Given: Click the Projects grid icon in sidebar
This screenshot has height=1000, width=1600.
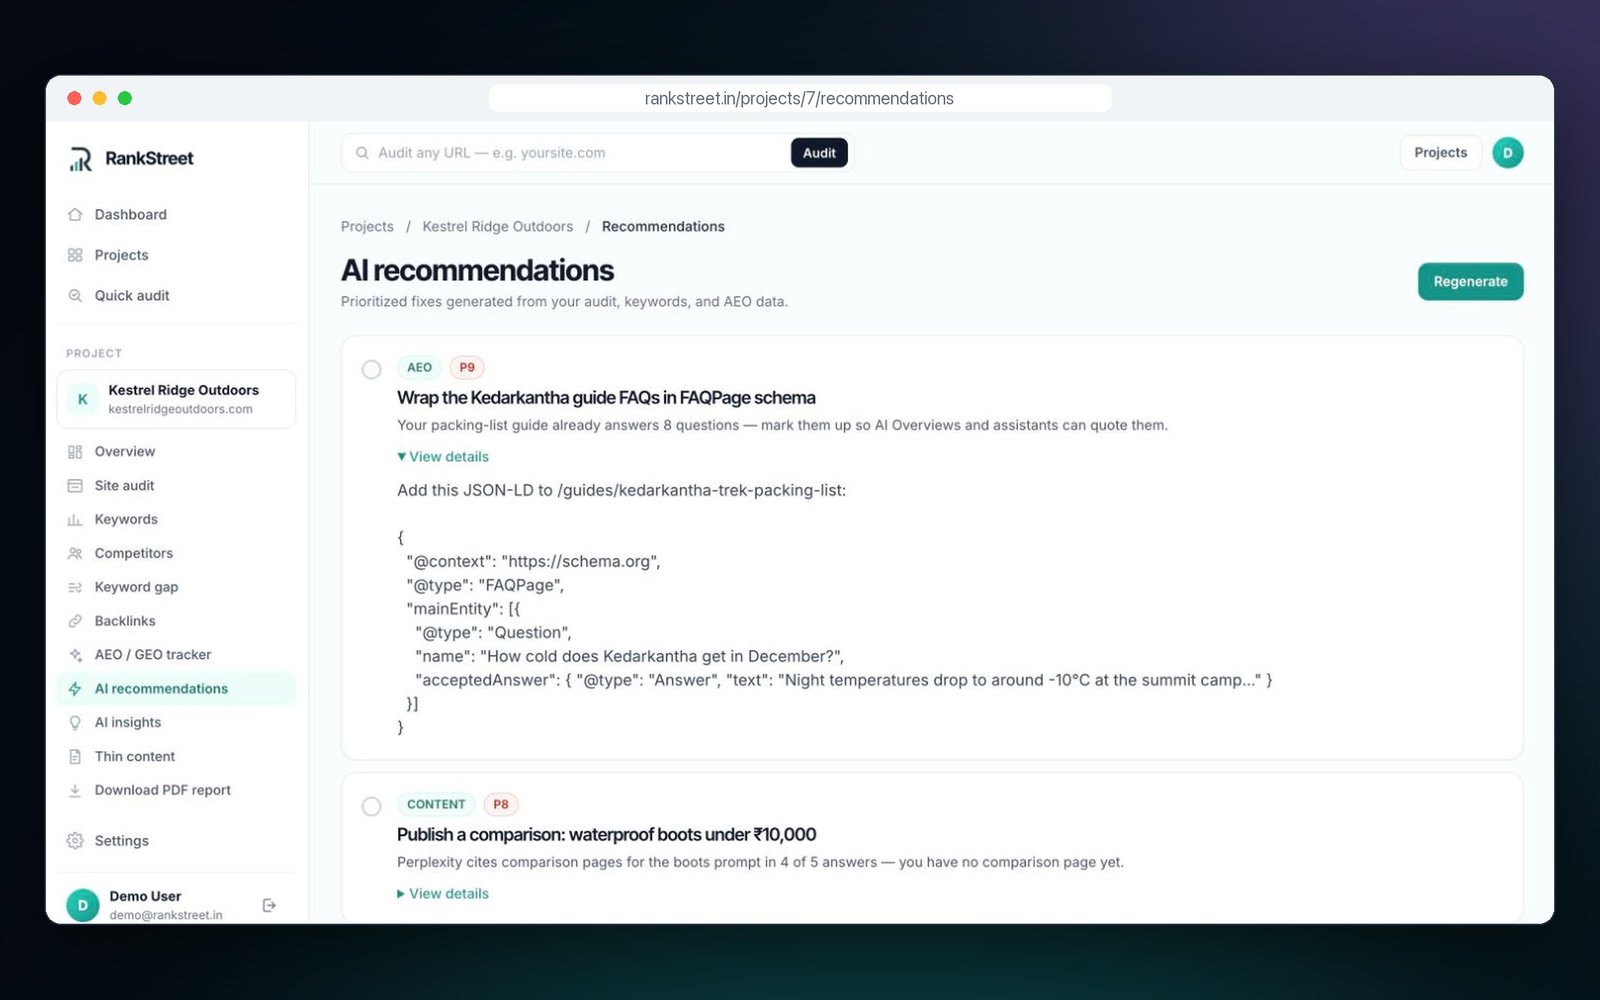Looking at the screenshot, I should pos(75,255).
